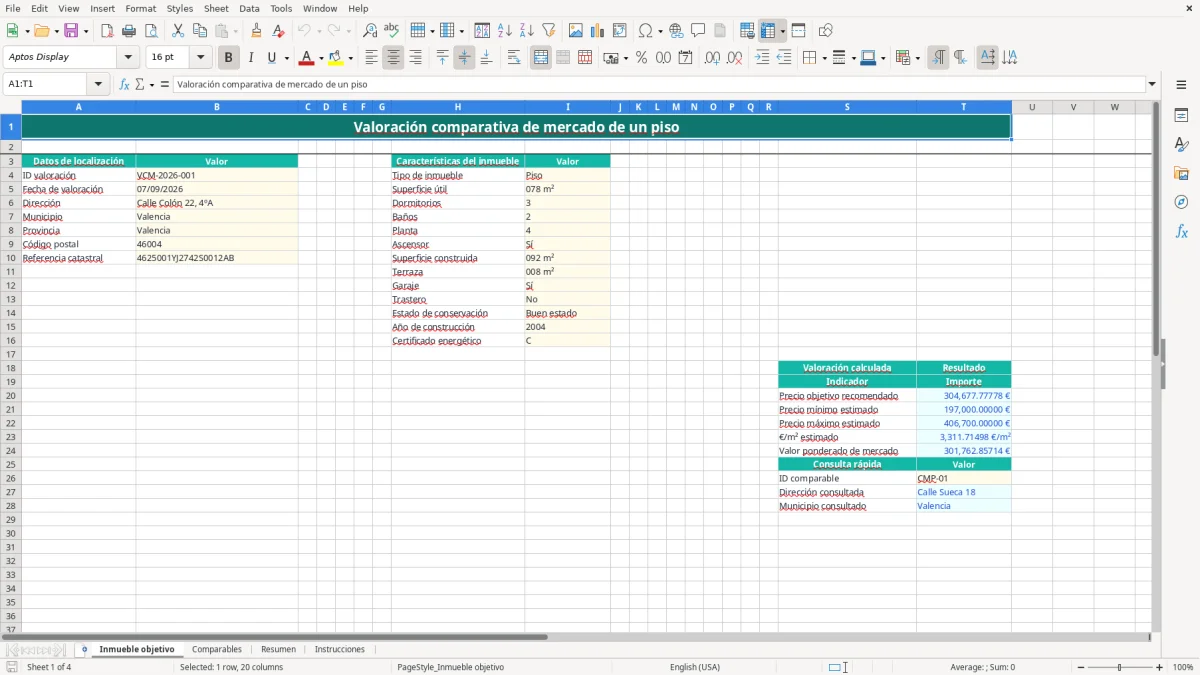Toggle align left
Image resolution: width=1200 pixels, height=675 pixels.
371,58
